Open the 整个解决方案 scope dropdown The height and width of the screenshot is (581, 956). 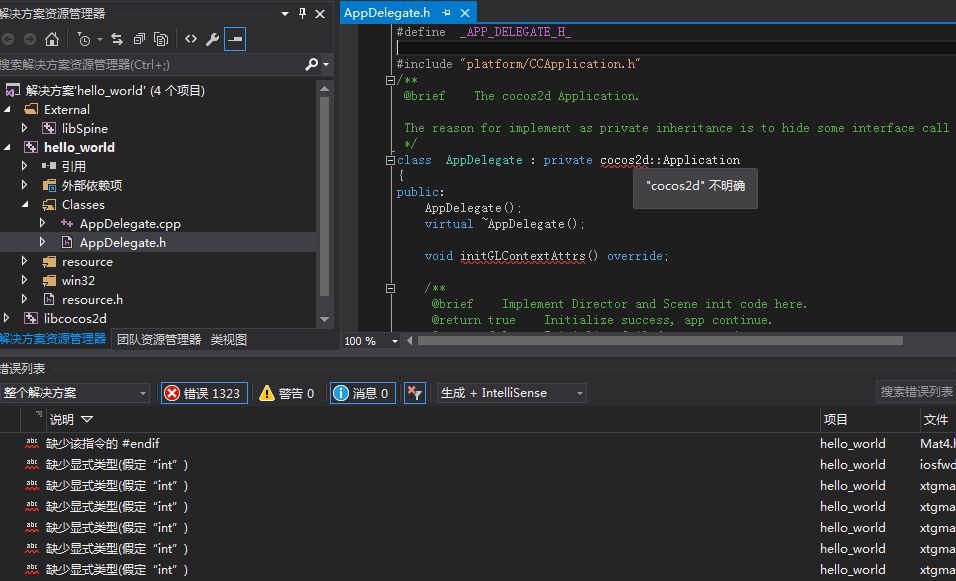point(75,393)
